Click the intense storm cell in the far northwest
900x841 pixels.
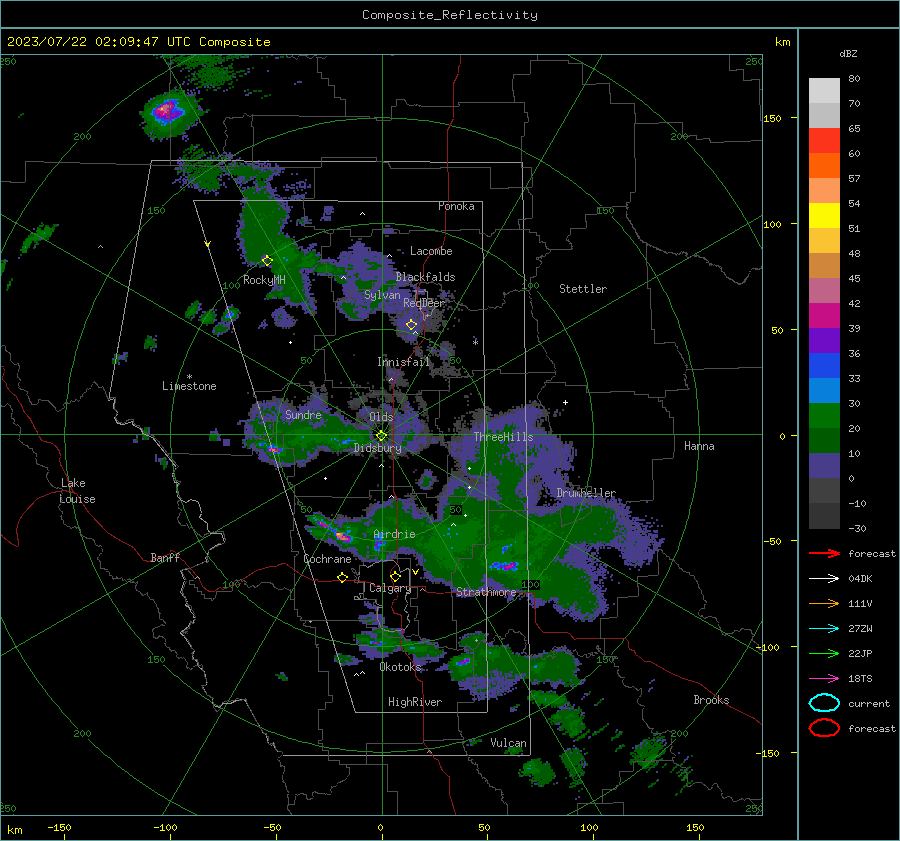pos(167,110)
